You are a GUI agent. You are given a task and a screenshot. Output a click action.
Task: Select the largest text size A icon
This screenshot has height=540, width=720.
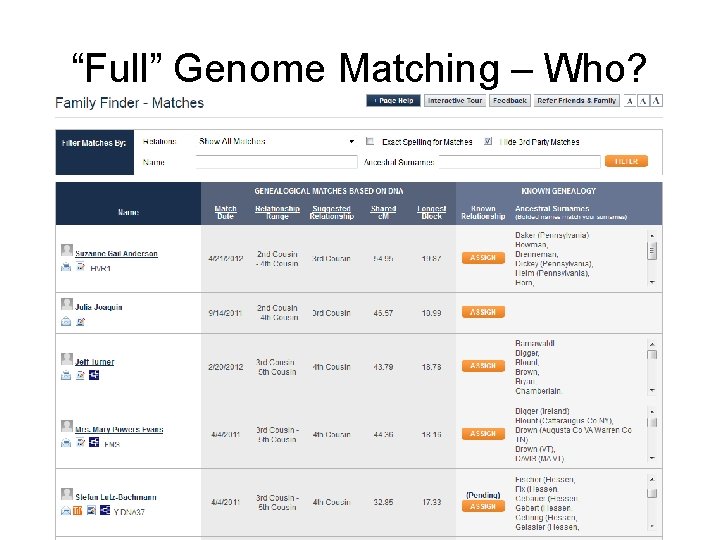[656, 101]
